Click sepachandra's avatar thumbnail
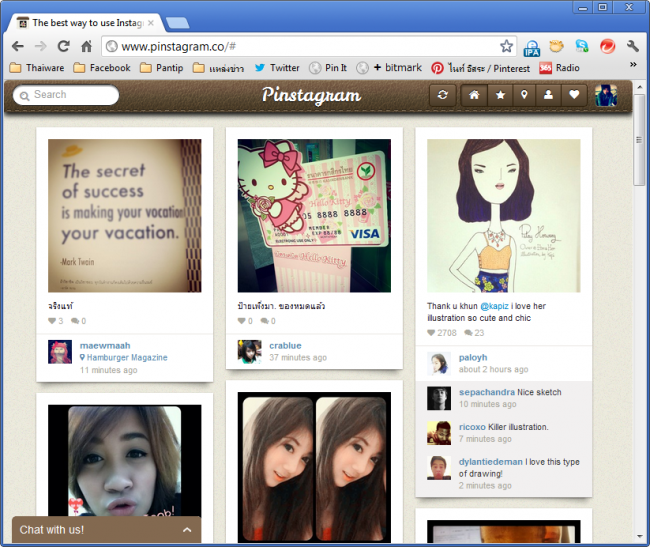 439,399
